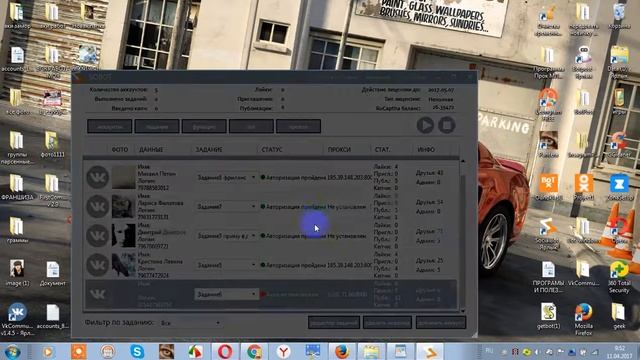
Task: Open image (1) file on the desktop
Action: (x=17, y=273)
